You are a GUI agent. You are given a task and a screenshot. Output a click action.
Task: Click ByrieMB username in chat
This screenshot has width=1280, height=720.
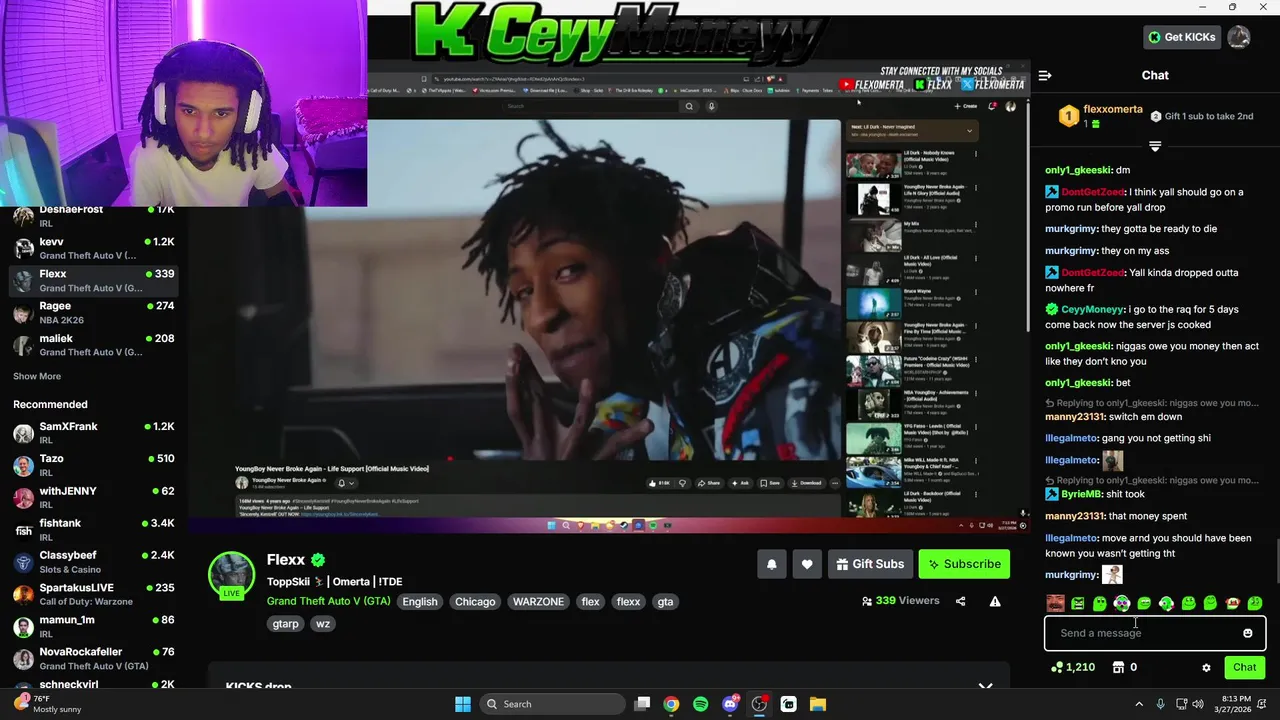1082,494
